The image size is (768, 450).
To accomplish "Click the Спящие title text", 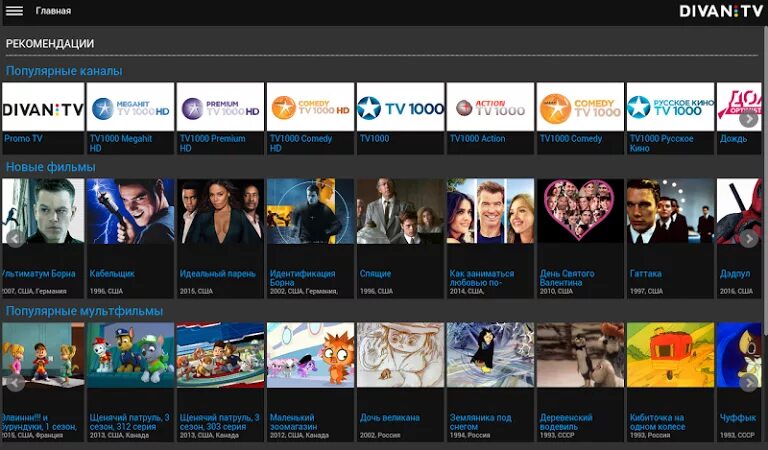I will pos(375,273).
